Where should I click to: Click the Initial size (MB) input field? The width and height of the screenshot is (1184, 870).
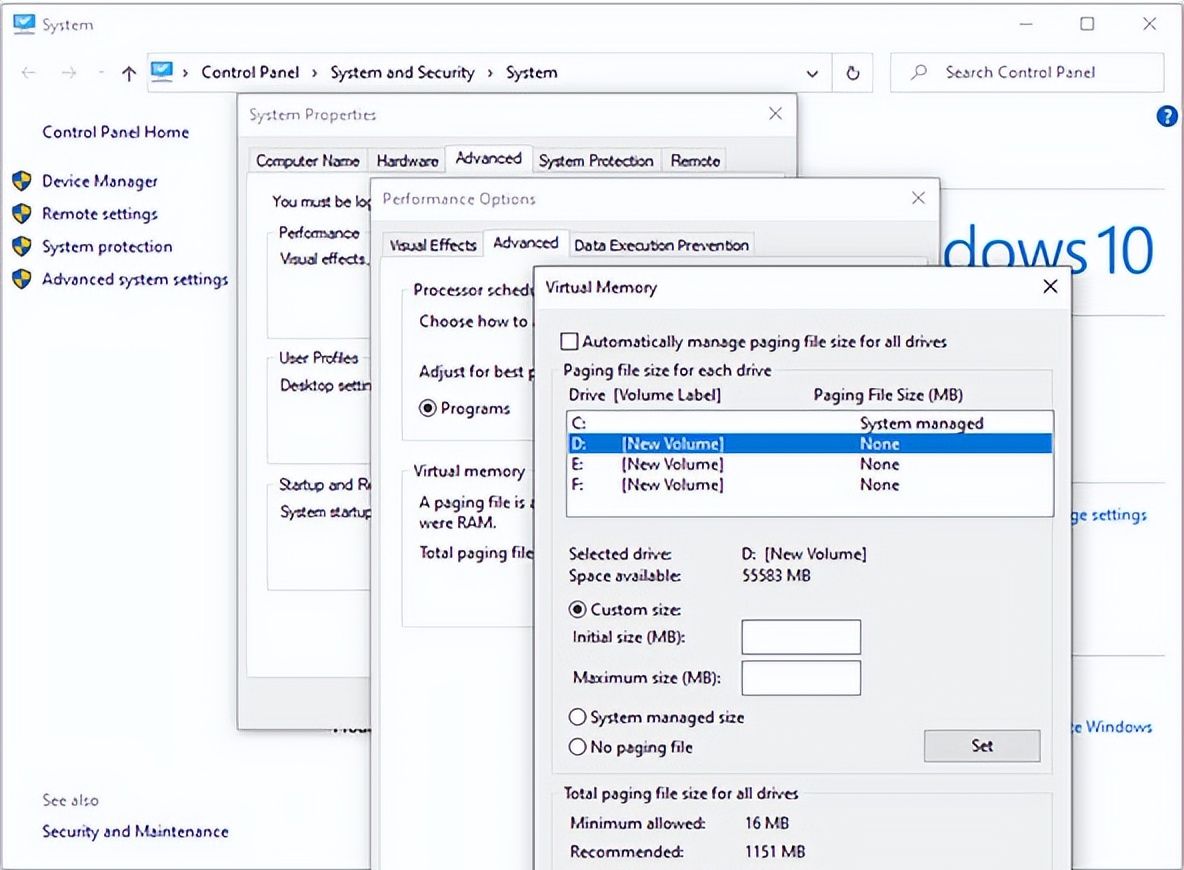pos(800,637)
